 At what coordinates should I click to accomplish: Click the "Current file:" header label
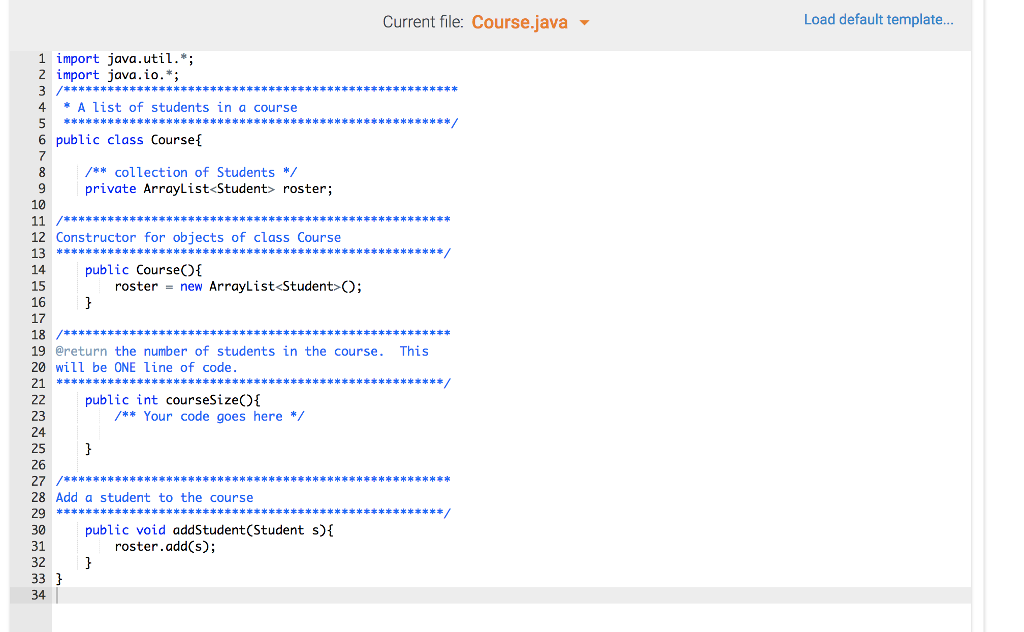tap(423, 21)
